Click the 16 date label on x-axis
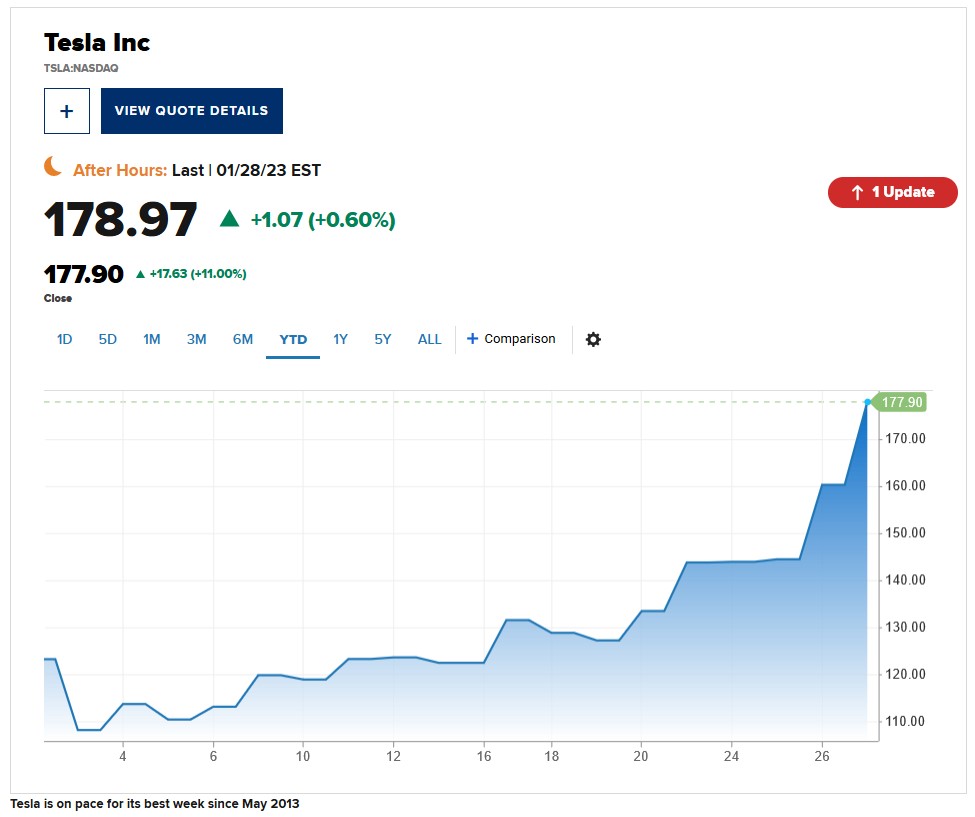Image resolution: width=975 pixels, height=817 pixels. (484, 756)
